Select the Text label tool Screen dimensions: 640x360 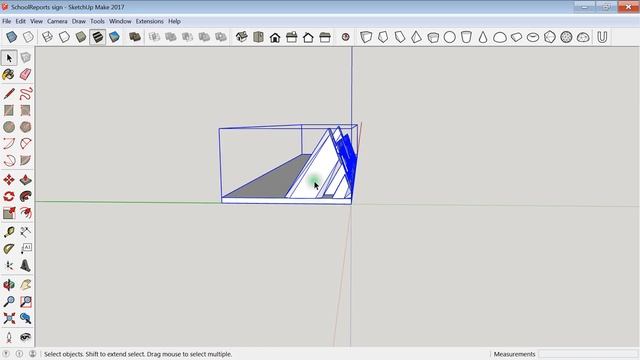25,249
